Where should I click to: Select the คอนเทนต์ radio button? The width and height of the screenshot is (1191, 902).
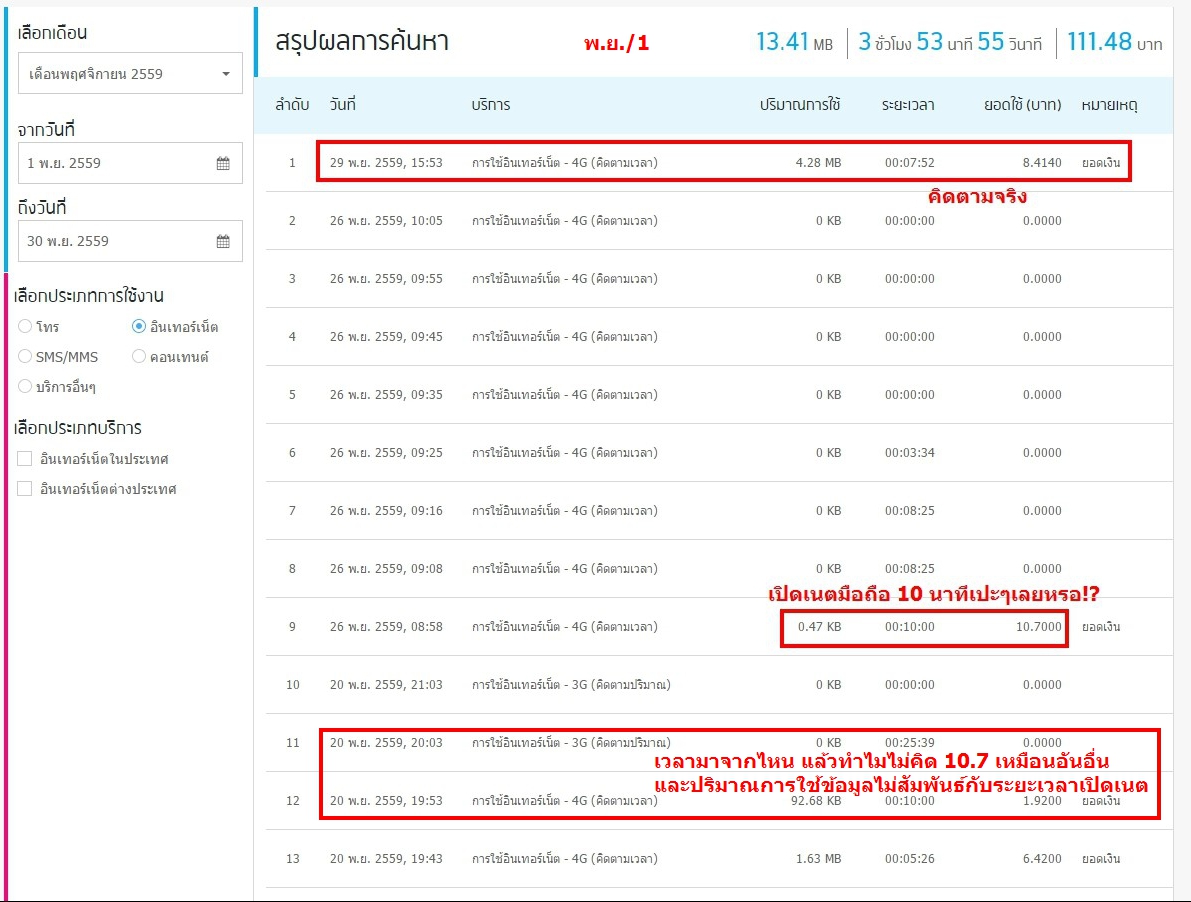click(139, 356)
